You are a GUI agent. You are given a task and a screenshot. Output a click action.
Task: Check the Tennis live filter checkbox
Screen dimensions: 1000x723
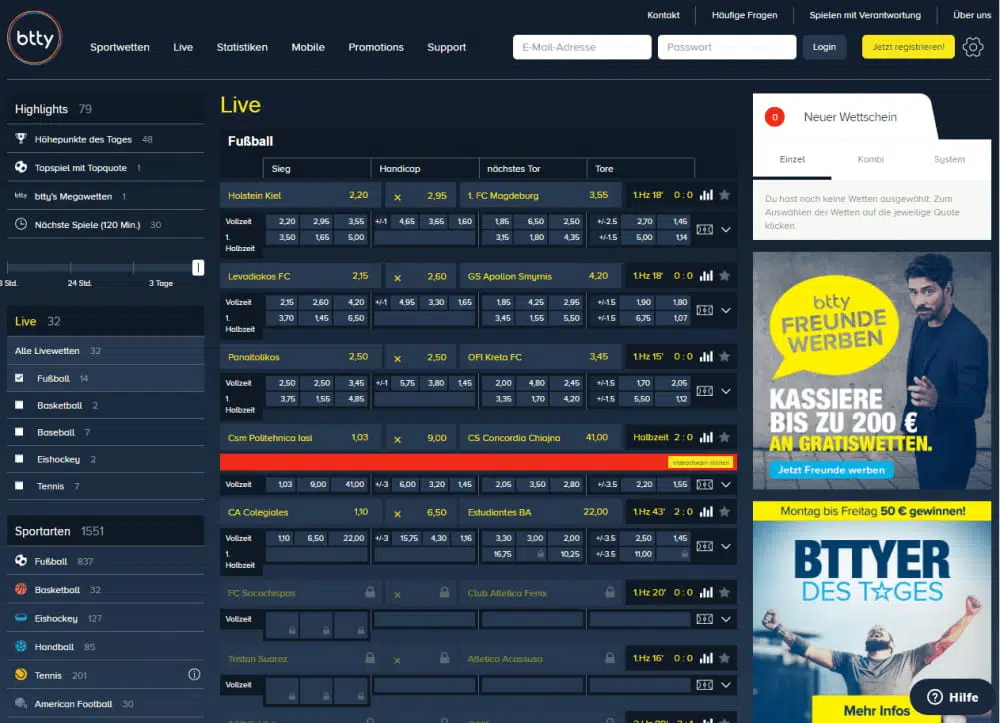point(19,486)
